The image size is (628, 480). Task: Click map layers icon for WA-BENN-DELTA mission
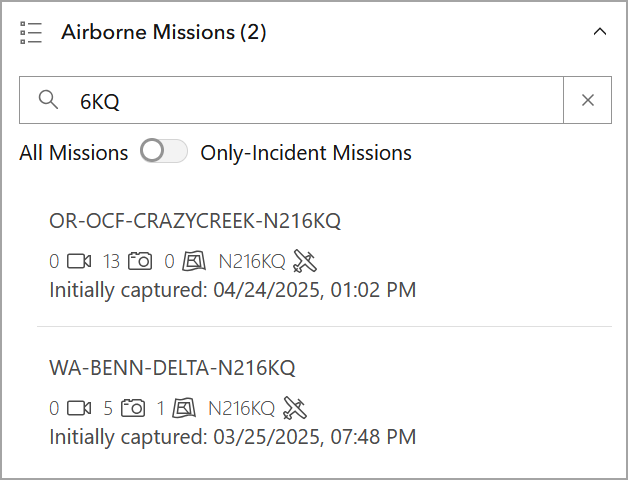(x=183, y=408)
